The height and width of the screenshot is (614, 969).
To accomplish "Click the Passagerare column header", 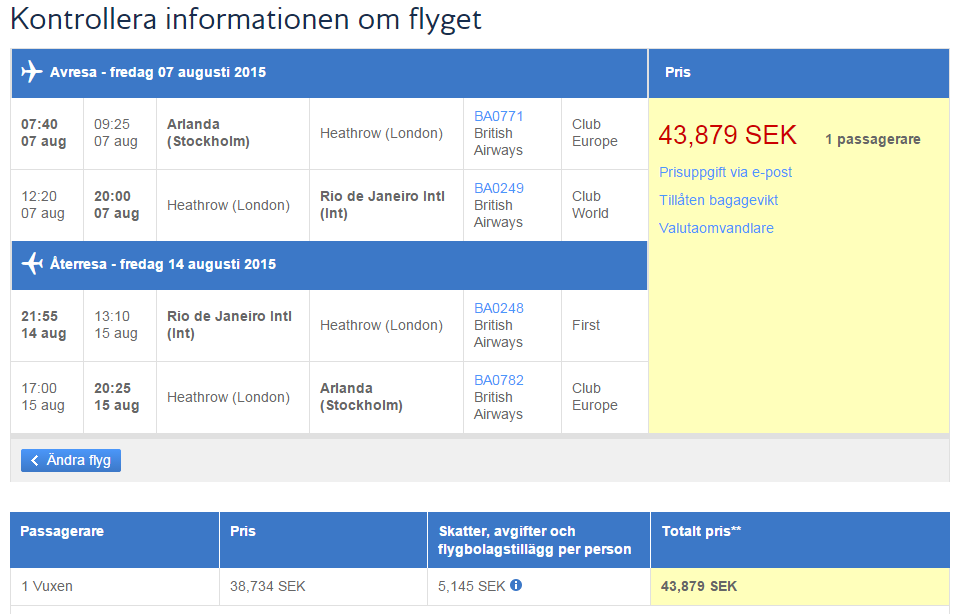I will pos(62,531).
